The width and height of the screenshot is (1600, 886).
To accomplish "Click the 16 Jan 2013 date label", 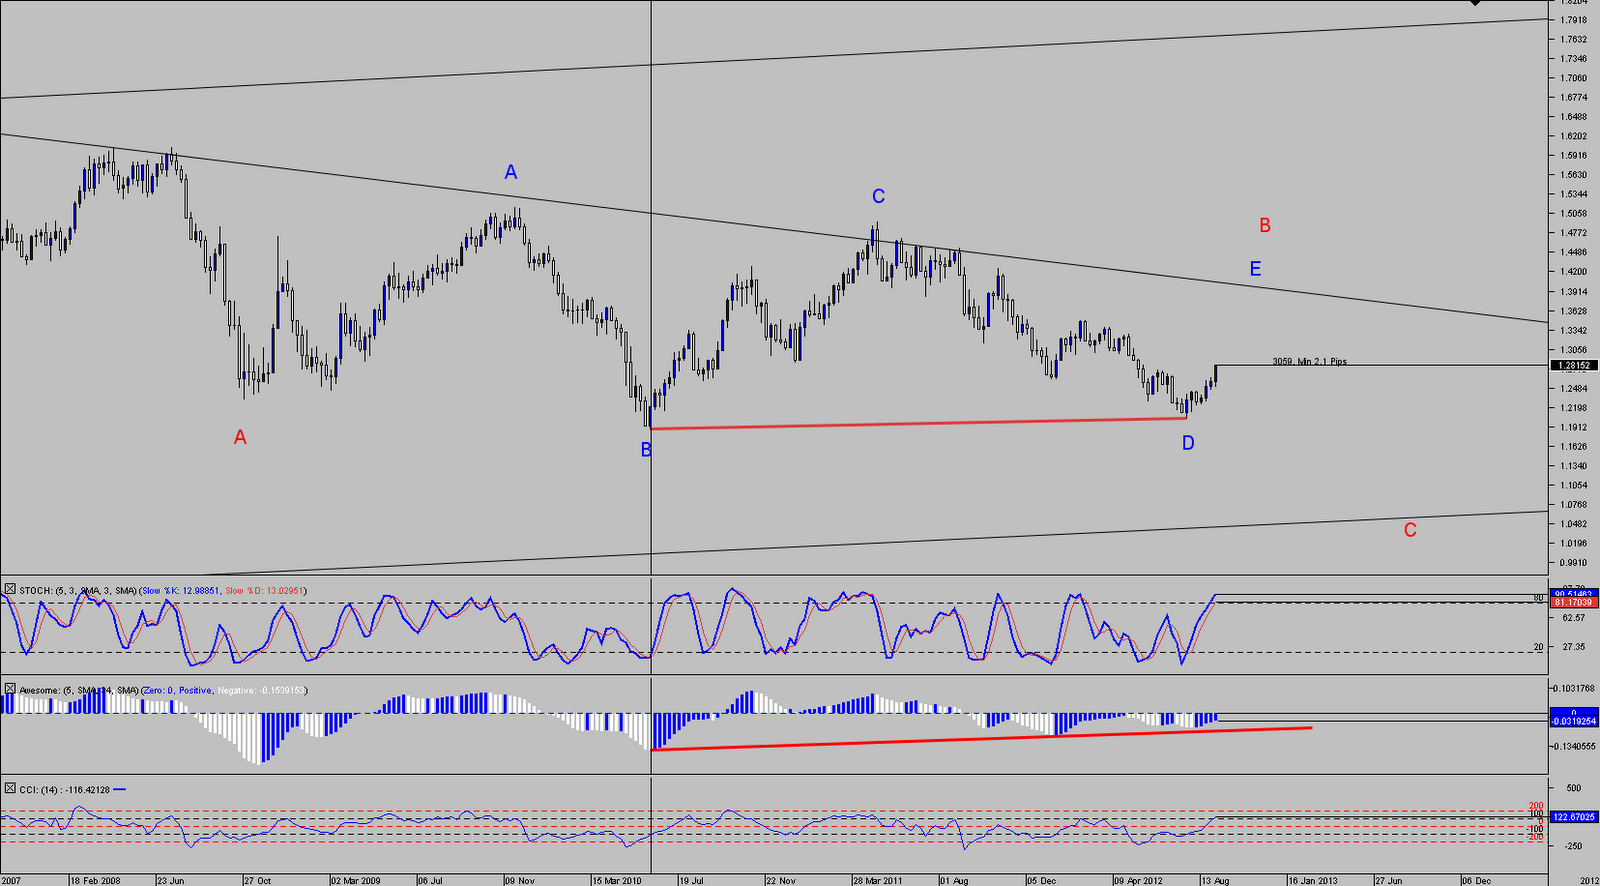I will pos(1313,881).
